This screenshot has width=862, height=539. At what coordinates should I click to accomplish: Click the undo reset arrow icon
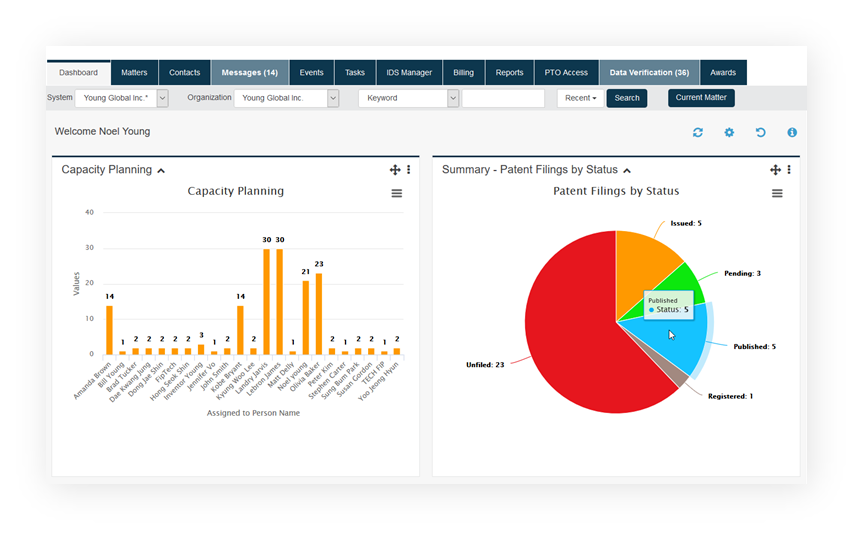[760, 132]
